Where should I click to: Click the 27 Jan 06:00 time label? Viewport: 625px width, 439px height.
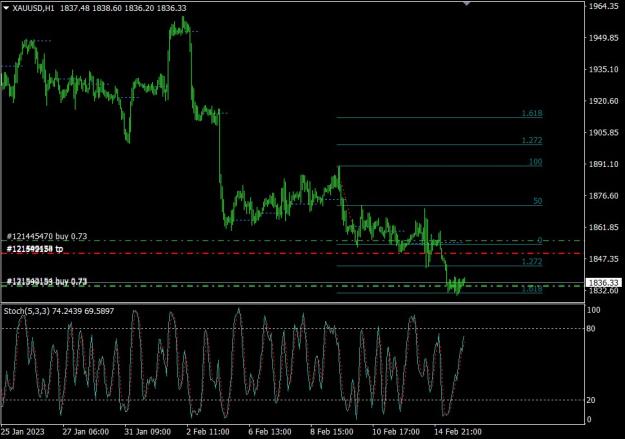point(85,432)
